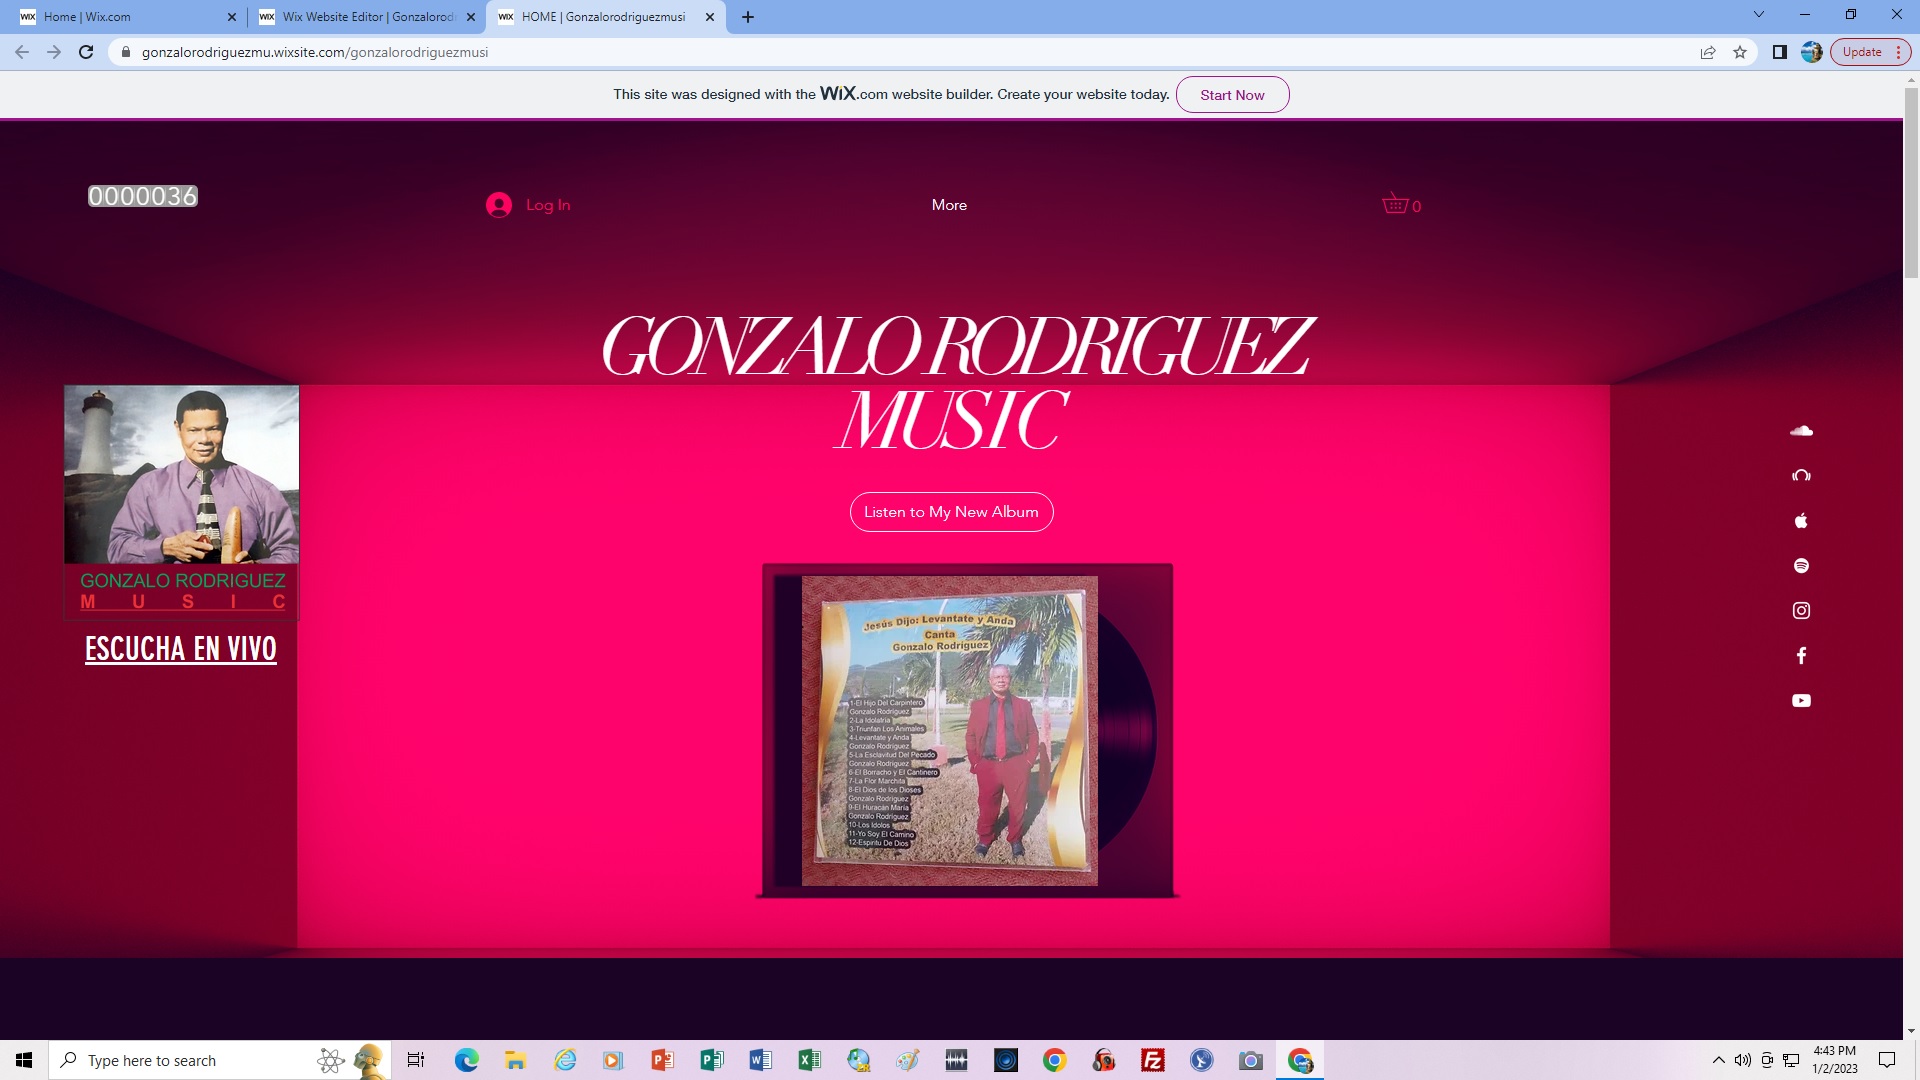Open a new browser tab
The height and width of the screenshot is (1080, 1920).
click(748, 17)
